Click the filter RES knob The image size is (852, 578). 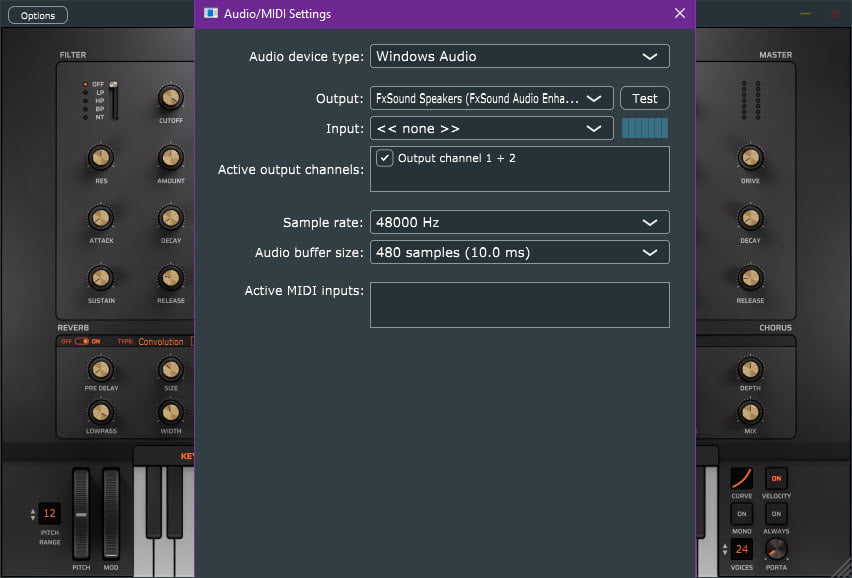101,158
